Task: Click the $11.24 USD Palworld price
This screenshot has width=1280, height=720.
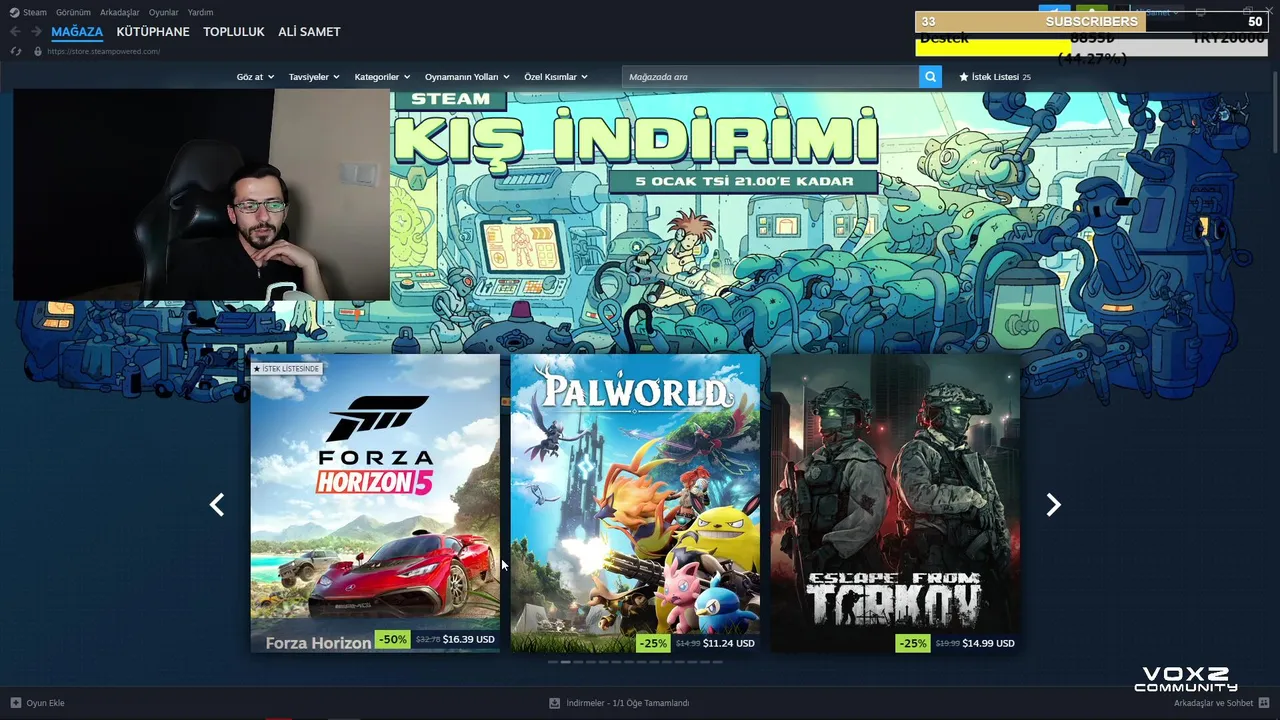Action: 729,643
